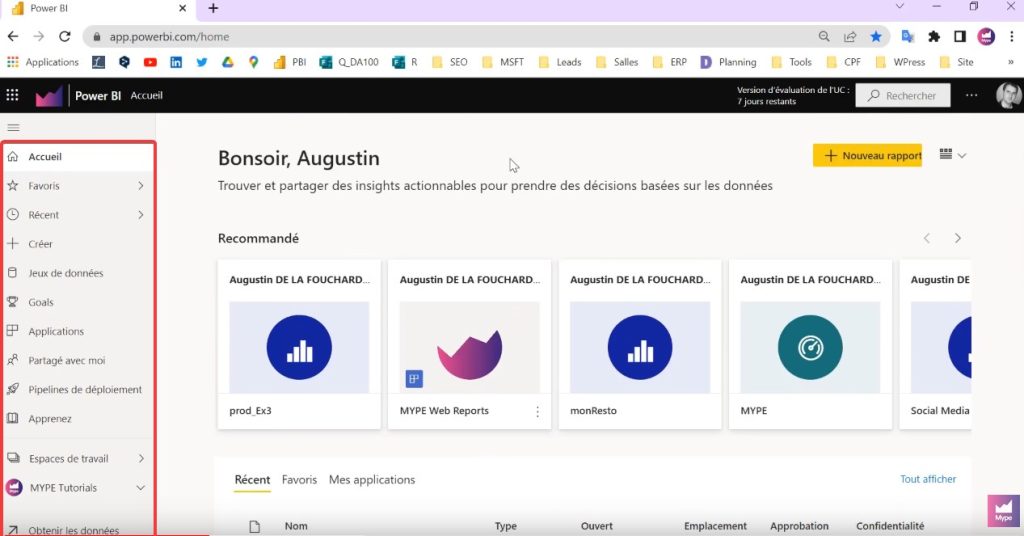This screenshot has height=536, width=1024.
Task: Open the prod_Ex3 recommended card
Action: [x=299, y=345]
